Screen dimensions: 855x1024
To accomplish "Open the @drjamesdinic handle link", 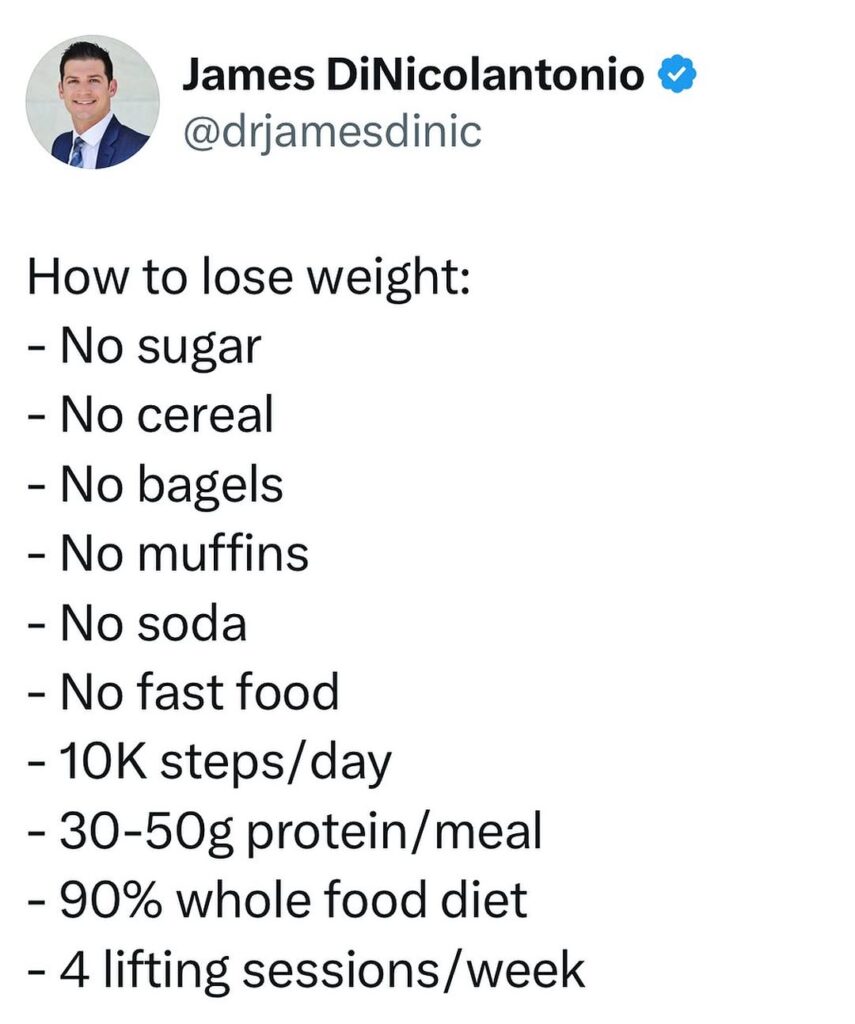I will coord(332,133).
